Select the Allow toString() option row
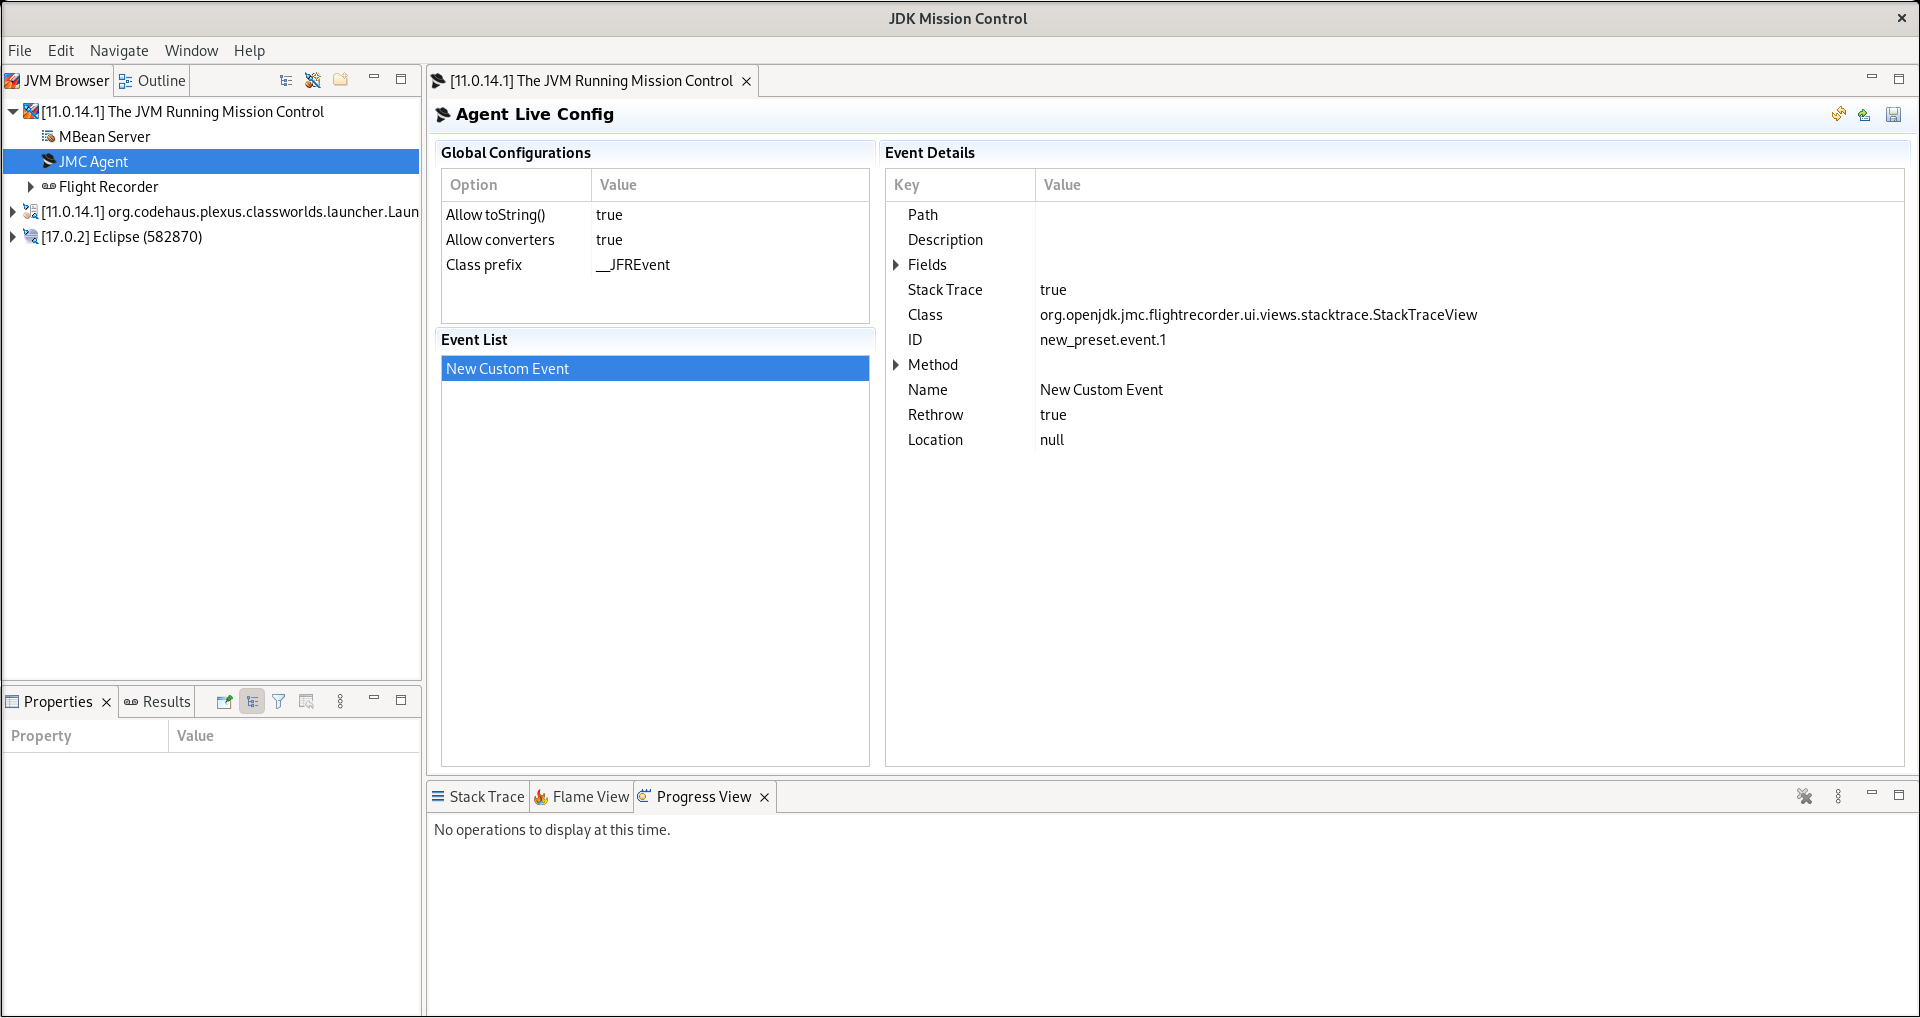 point(655,215)
